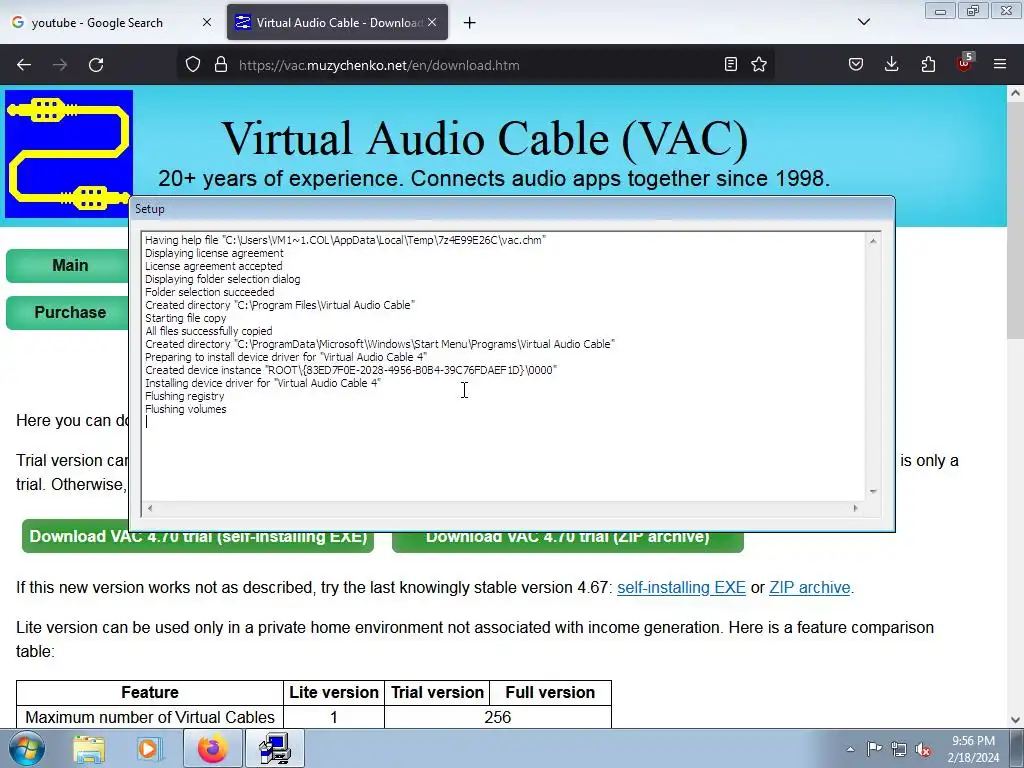Click the uBlock extension icon with badge
Image resolution: width=1024 pixels, height=768 pixels.
965,63
